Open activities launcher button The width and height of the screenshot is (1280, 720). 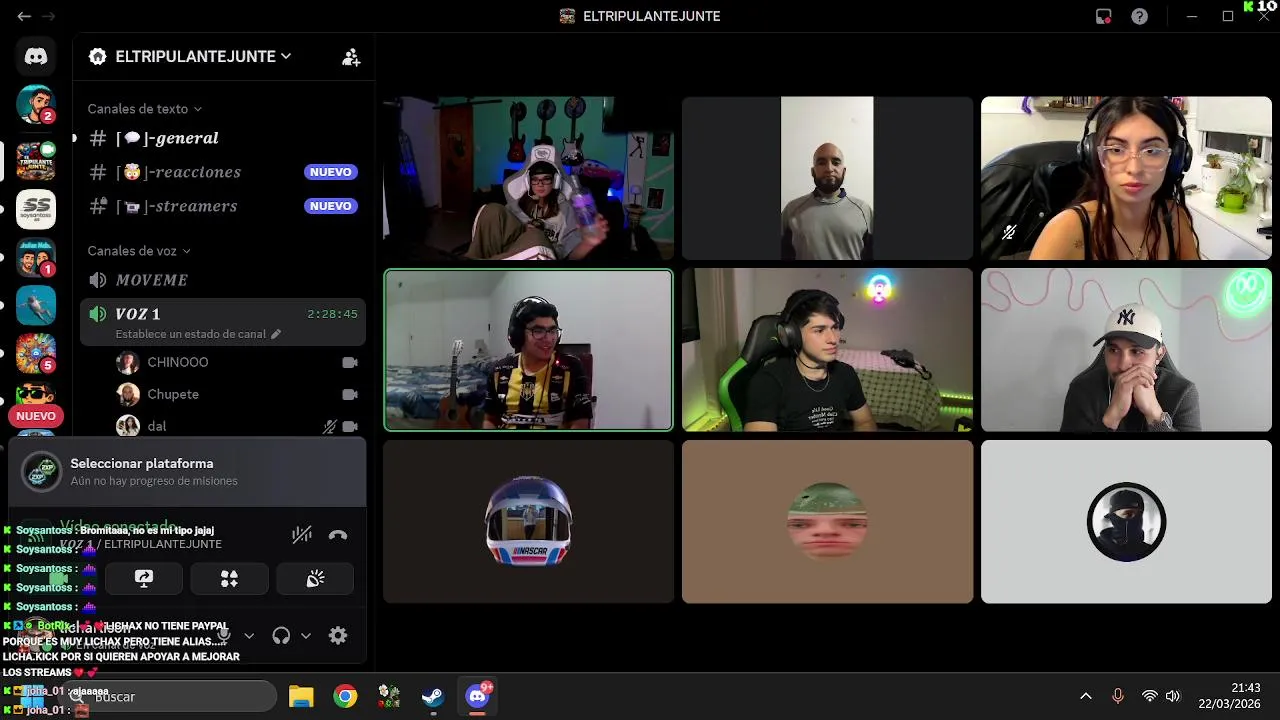click(x=230, y=578)
